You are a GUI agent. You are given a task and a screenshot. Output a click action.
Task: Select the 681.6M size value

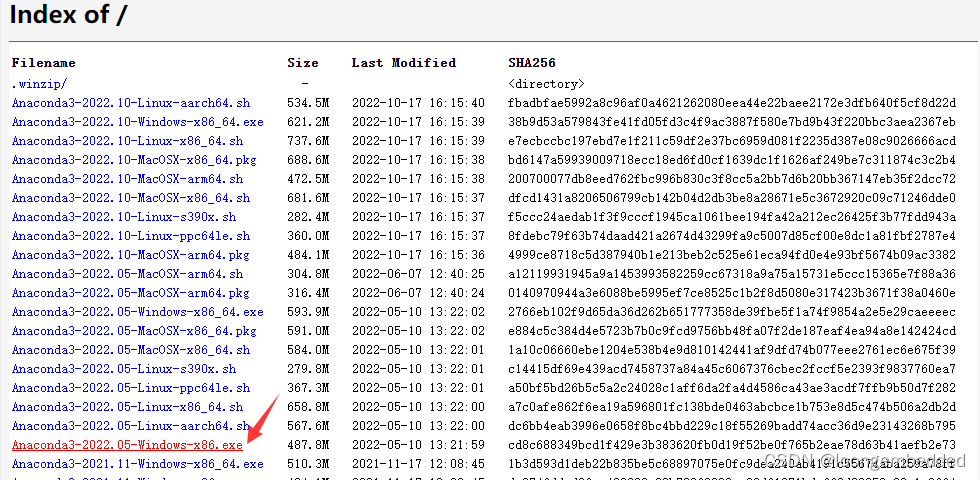point(308,198)
